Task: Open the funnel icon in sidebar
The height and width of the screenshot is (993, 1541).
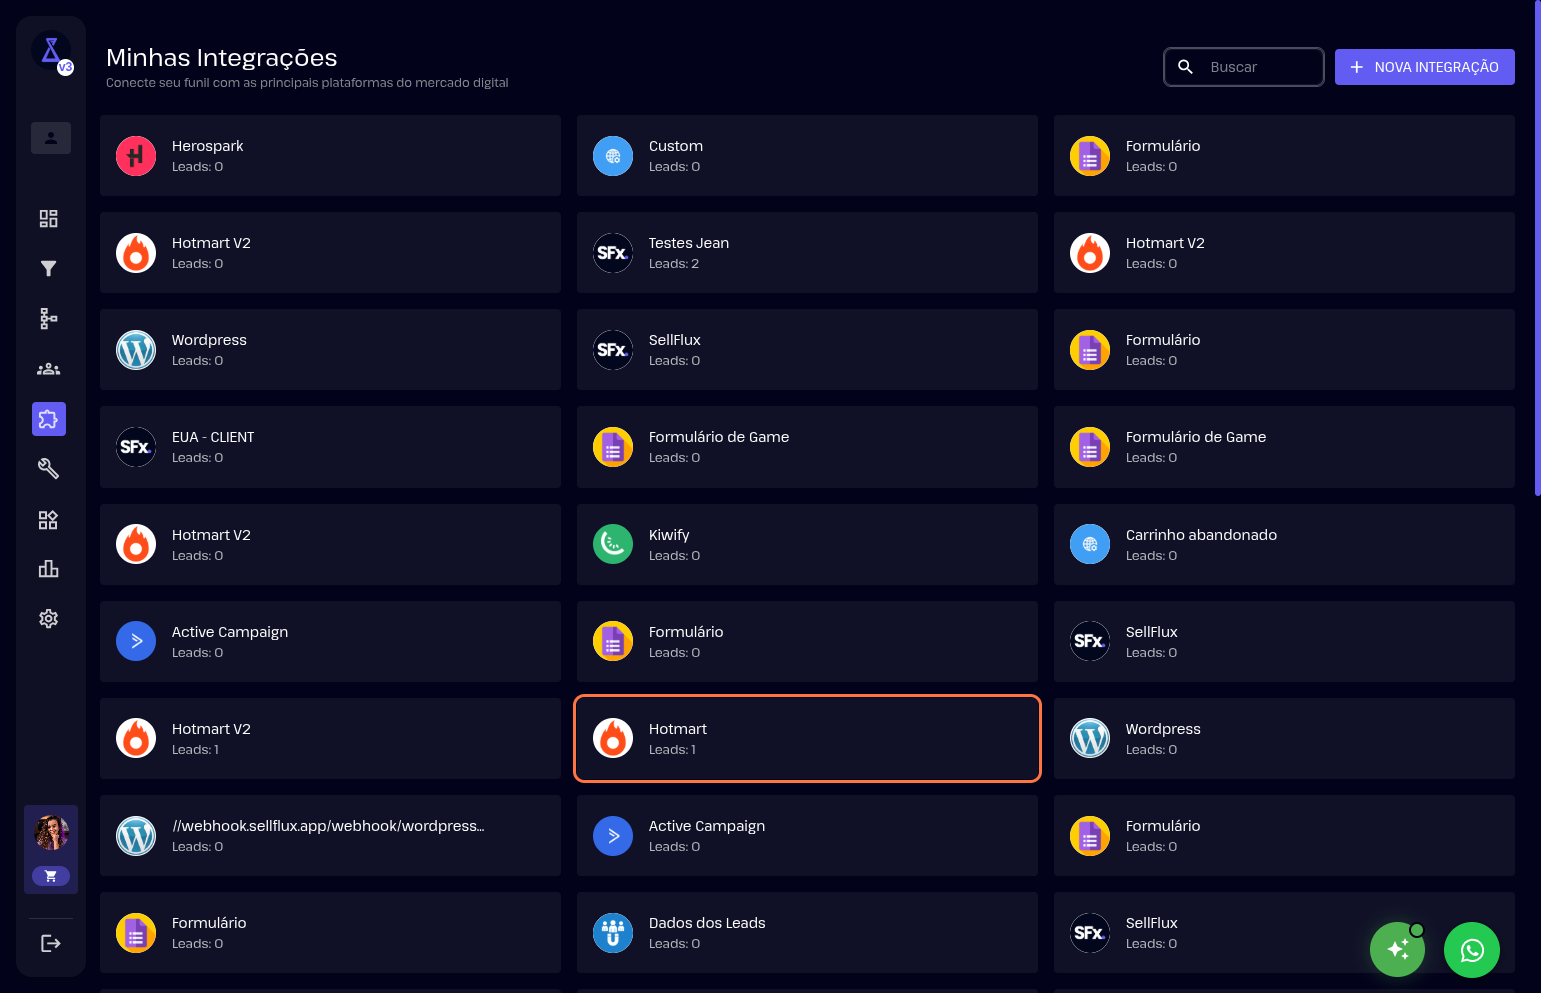Action: 48,268
